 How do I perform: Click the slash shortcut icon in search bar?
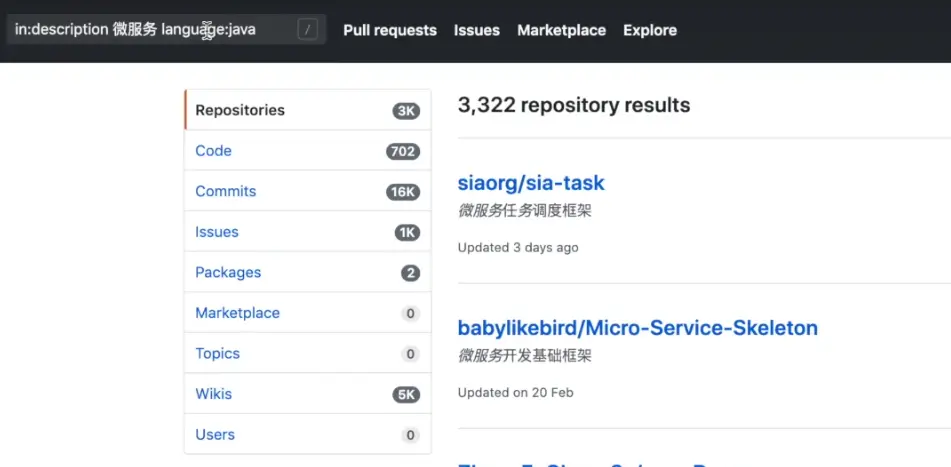[x=307, y=30]
